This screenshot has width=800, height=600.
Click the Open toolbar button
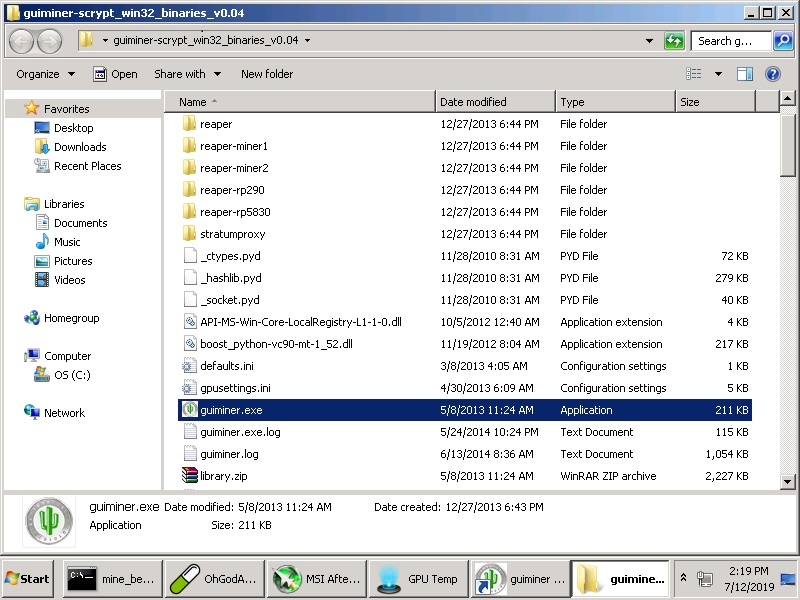click(115, 74)
